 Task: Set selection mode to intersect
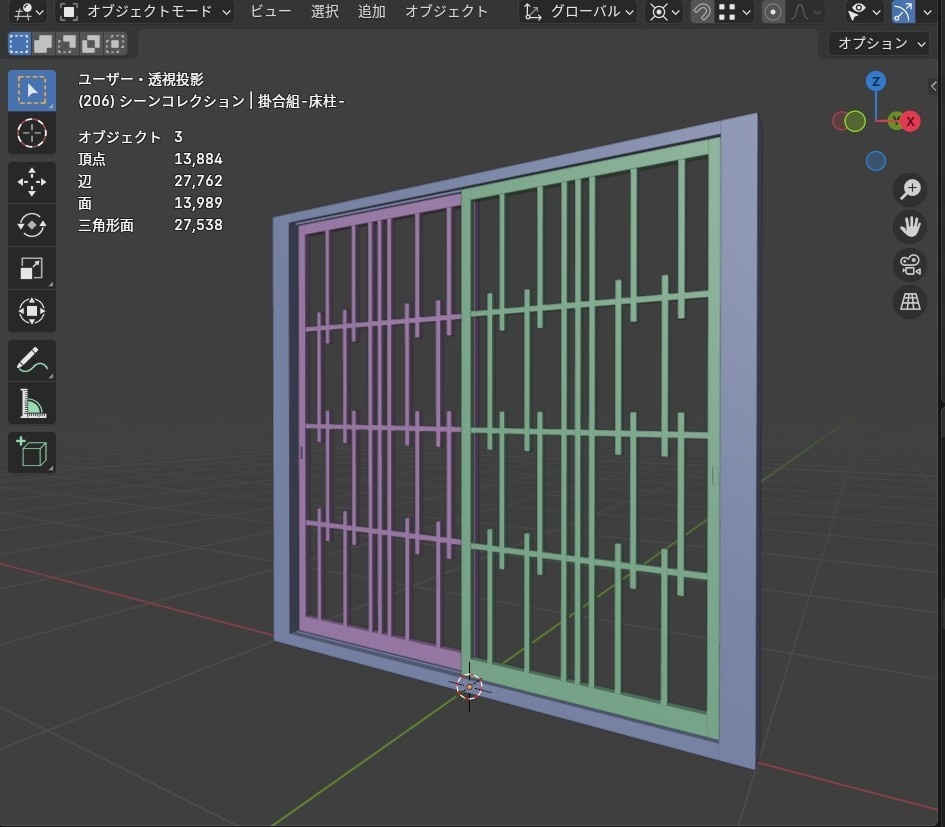(x=115, y=43)
